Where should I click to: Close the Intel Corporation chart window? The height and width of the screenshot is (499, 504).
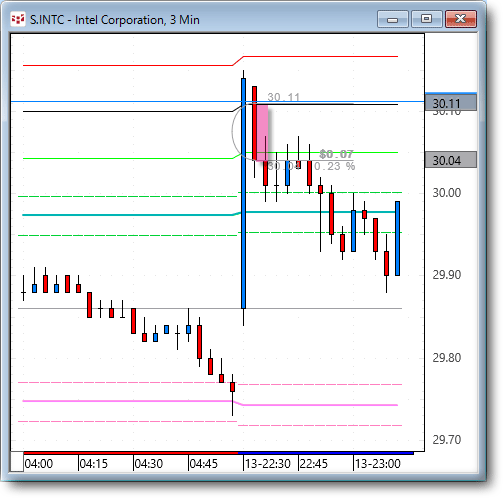pyautogui.click(x=461, y=19)
